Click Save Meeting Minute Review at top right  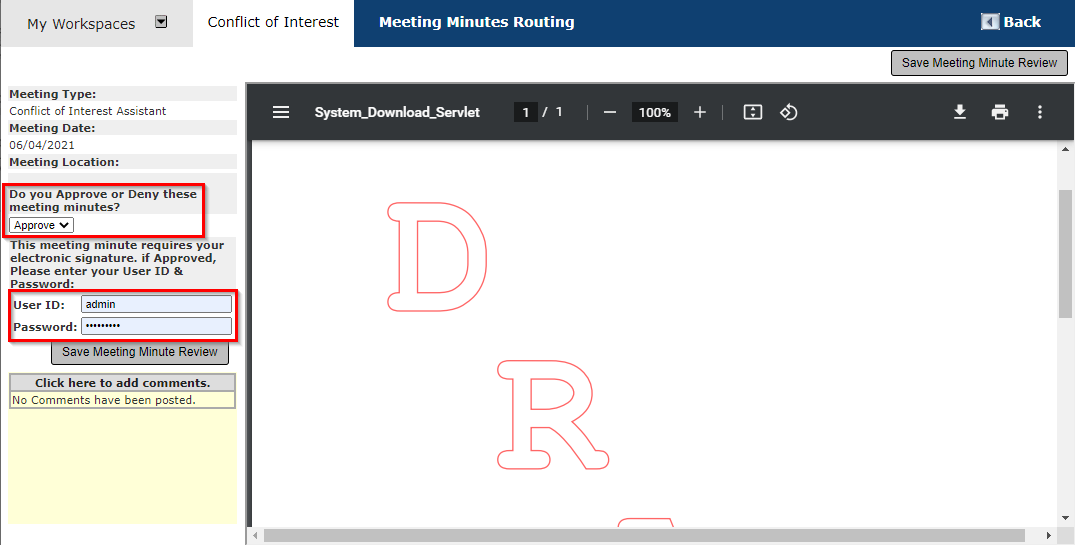[x=979, y=63]
